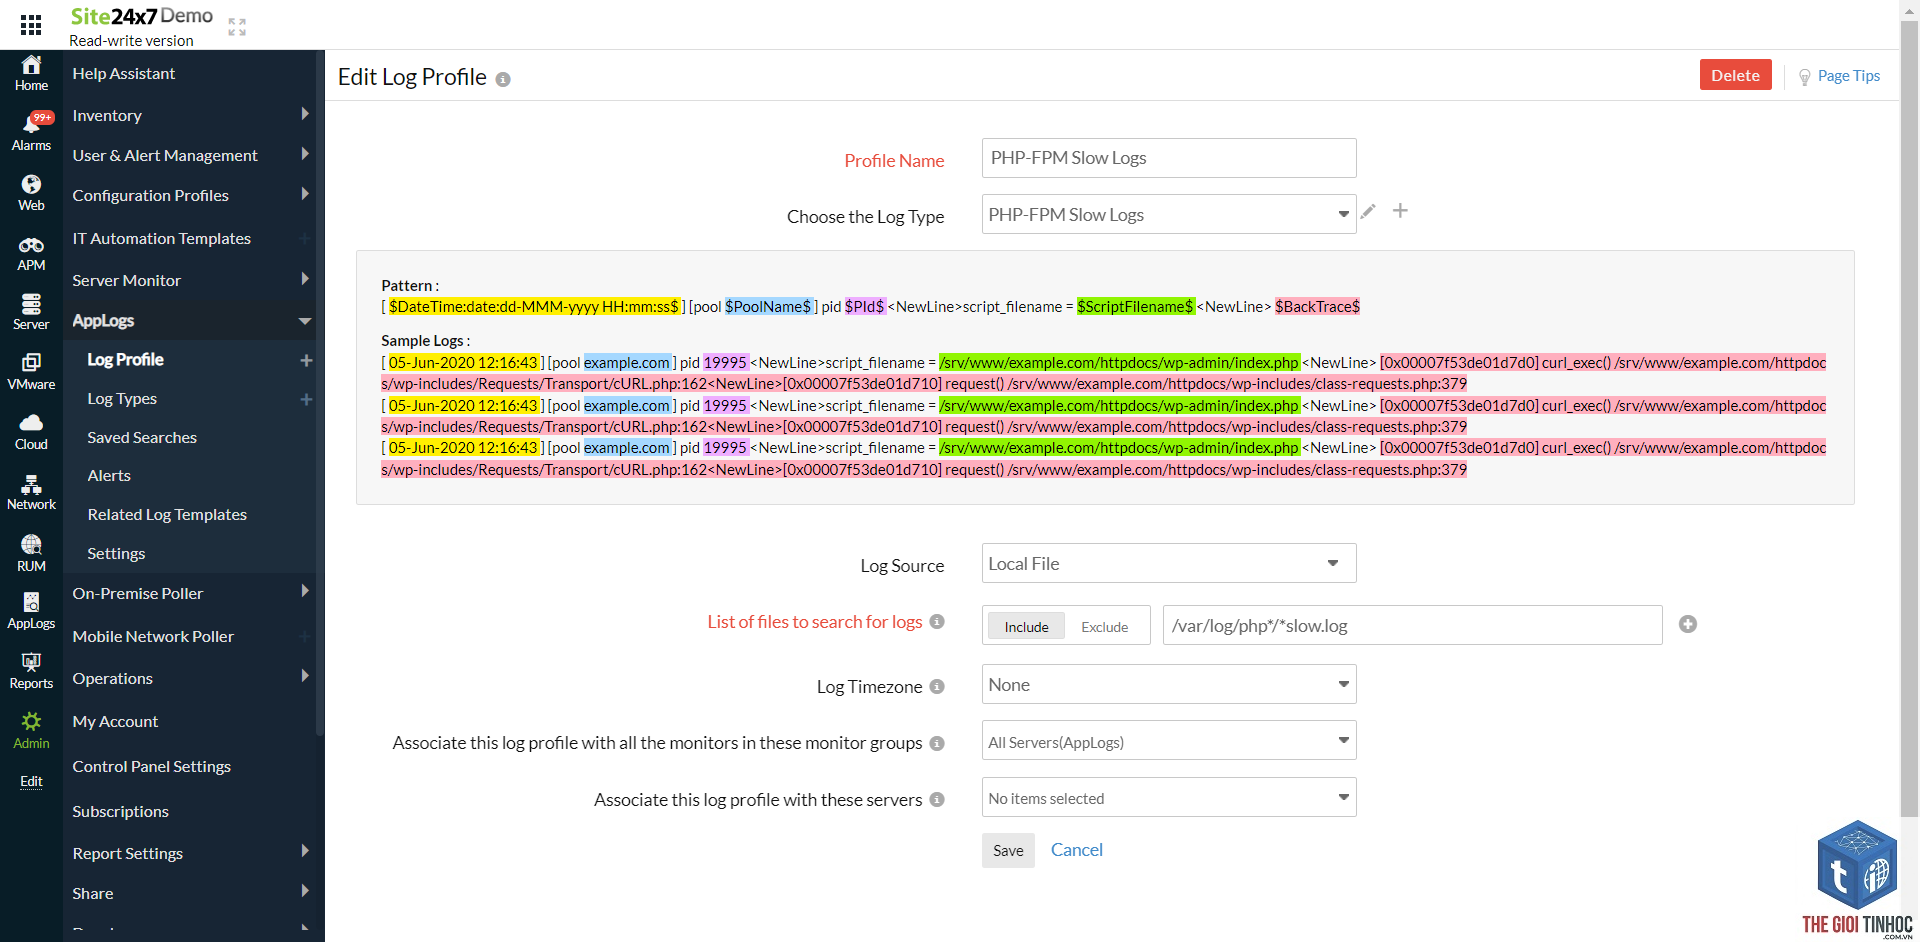Open Saved Searches menu item
1920x942 pixels.
click(x=142, y=437)
